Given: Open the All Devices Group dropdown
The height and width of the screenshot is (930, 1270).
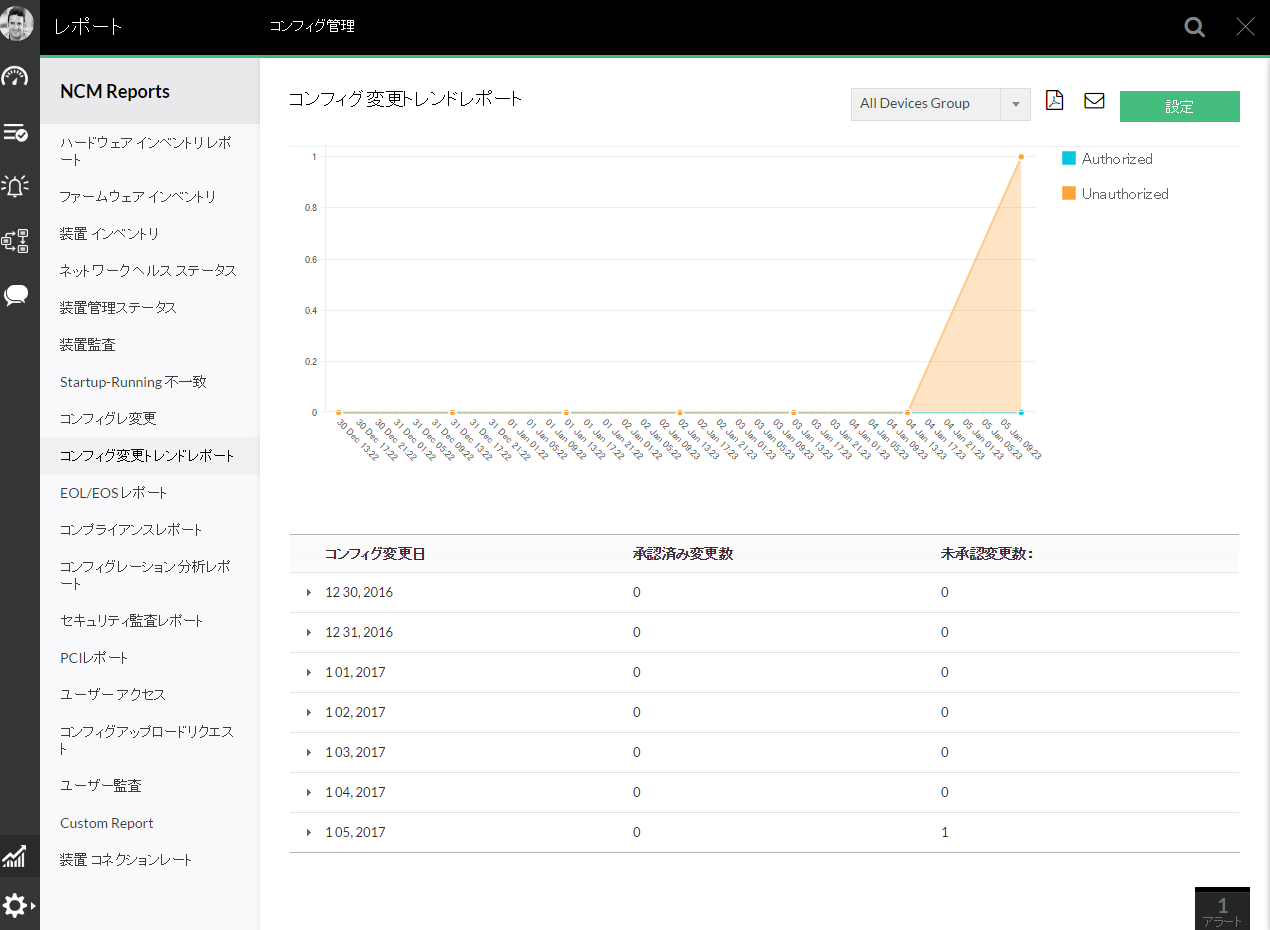Looking at the screenshot, I should [940, 104].
